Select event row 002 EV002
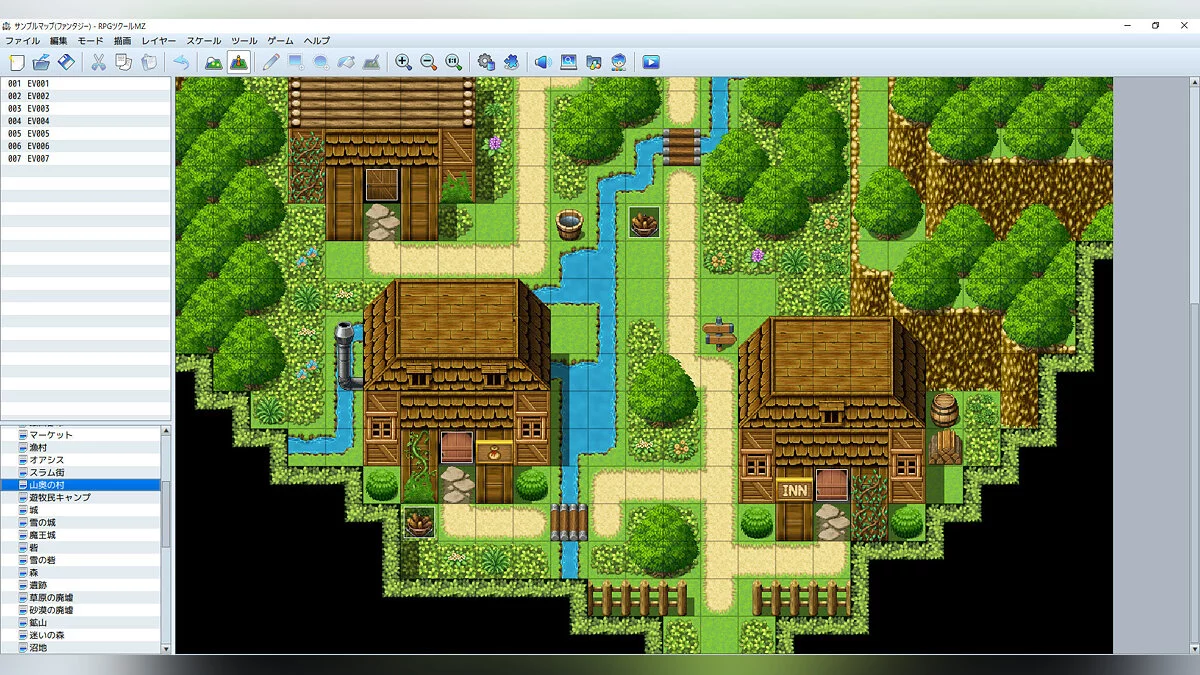1200x675 pixels. tap(86, 96)
